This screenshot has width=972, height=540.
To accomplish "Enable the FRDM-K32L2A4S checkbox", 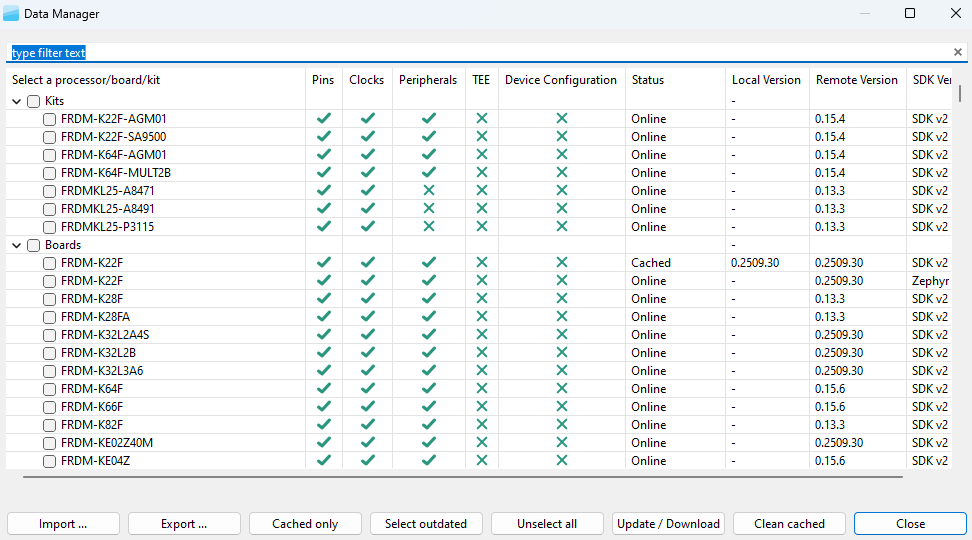I will click(x=50, y=335).
